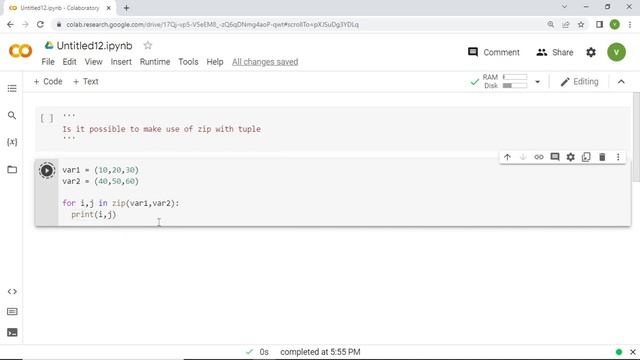The image size is (640, 360).
Task: Click the Colab logo
Action: (20, 51)
